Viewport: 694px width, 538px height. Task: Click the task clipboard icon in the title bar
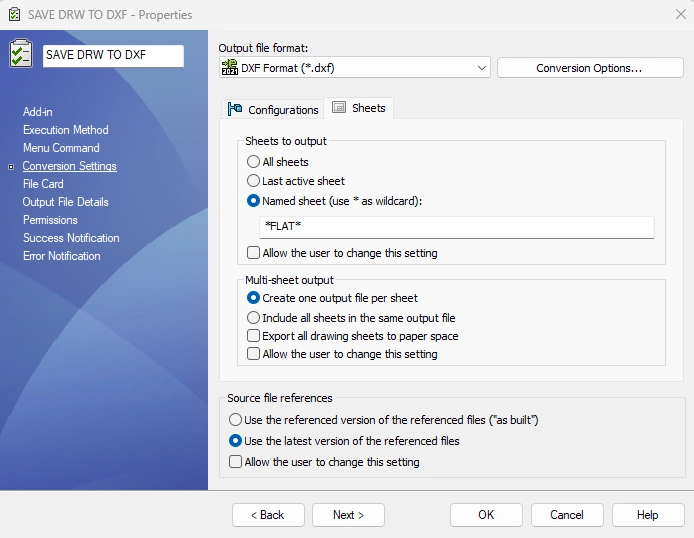[x=14, y=14]
